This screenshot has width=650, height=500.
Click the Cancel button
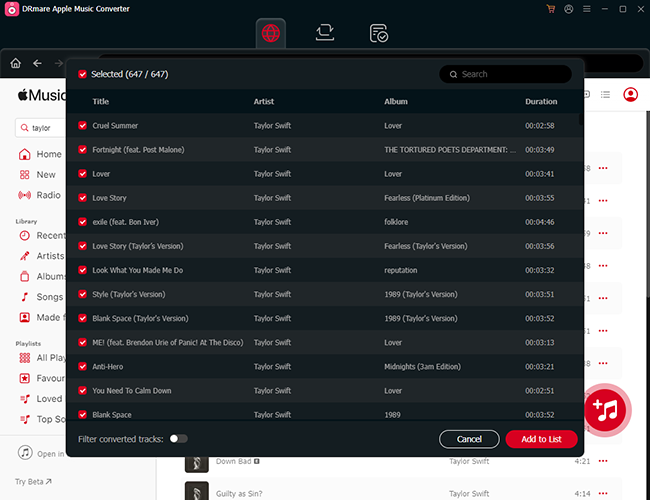tap(469, 439)
